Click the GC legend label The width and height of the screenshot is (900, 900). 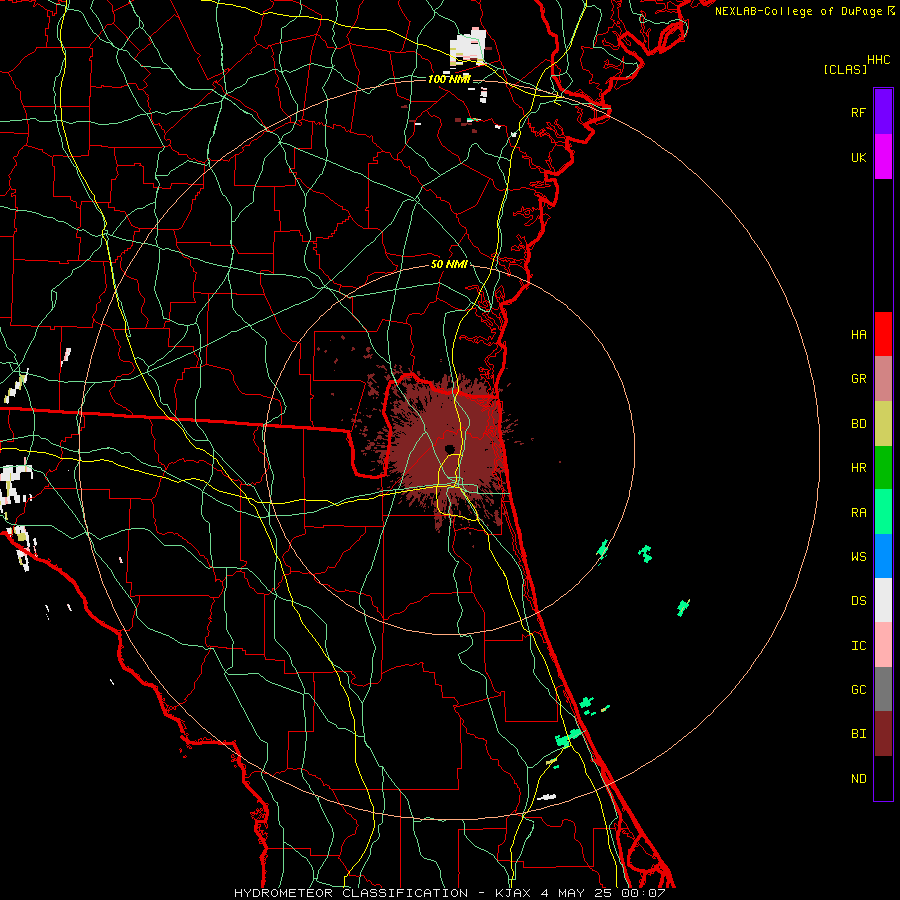[x=859, y=690]
